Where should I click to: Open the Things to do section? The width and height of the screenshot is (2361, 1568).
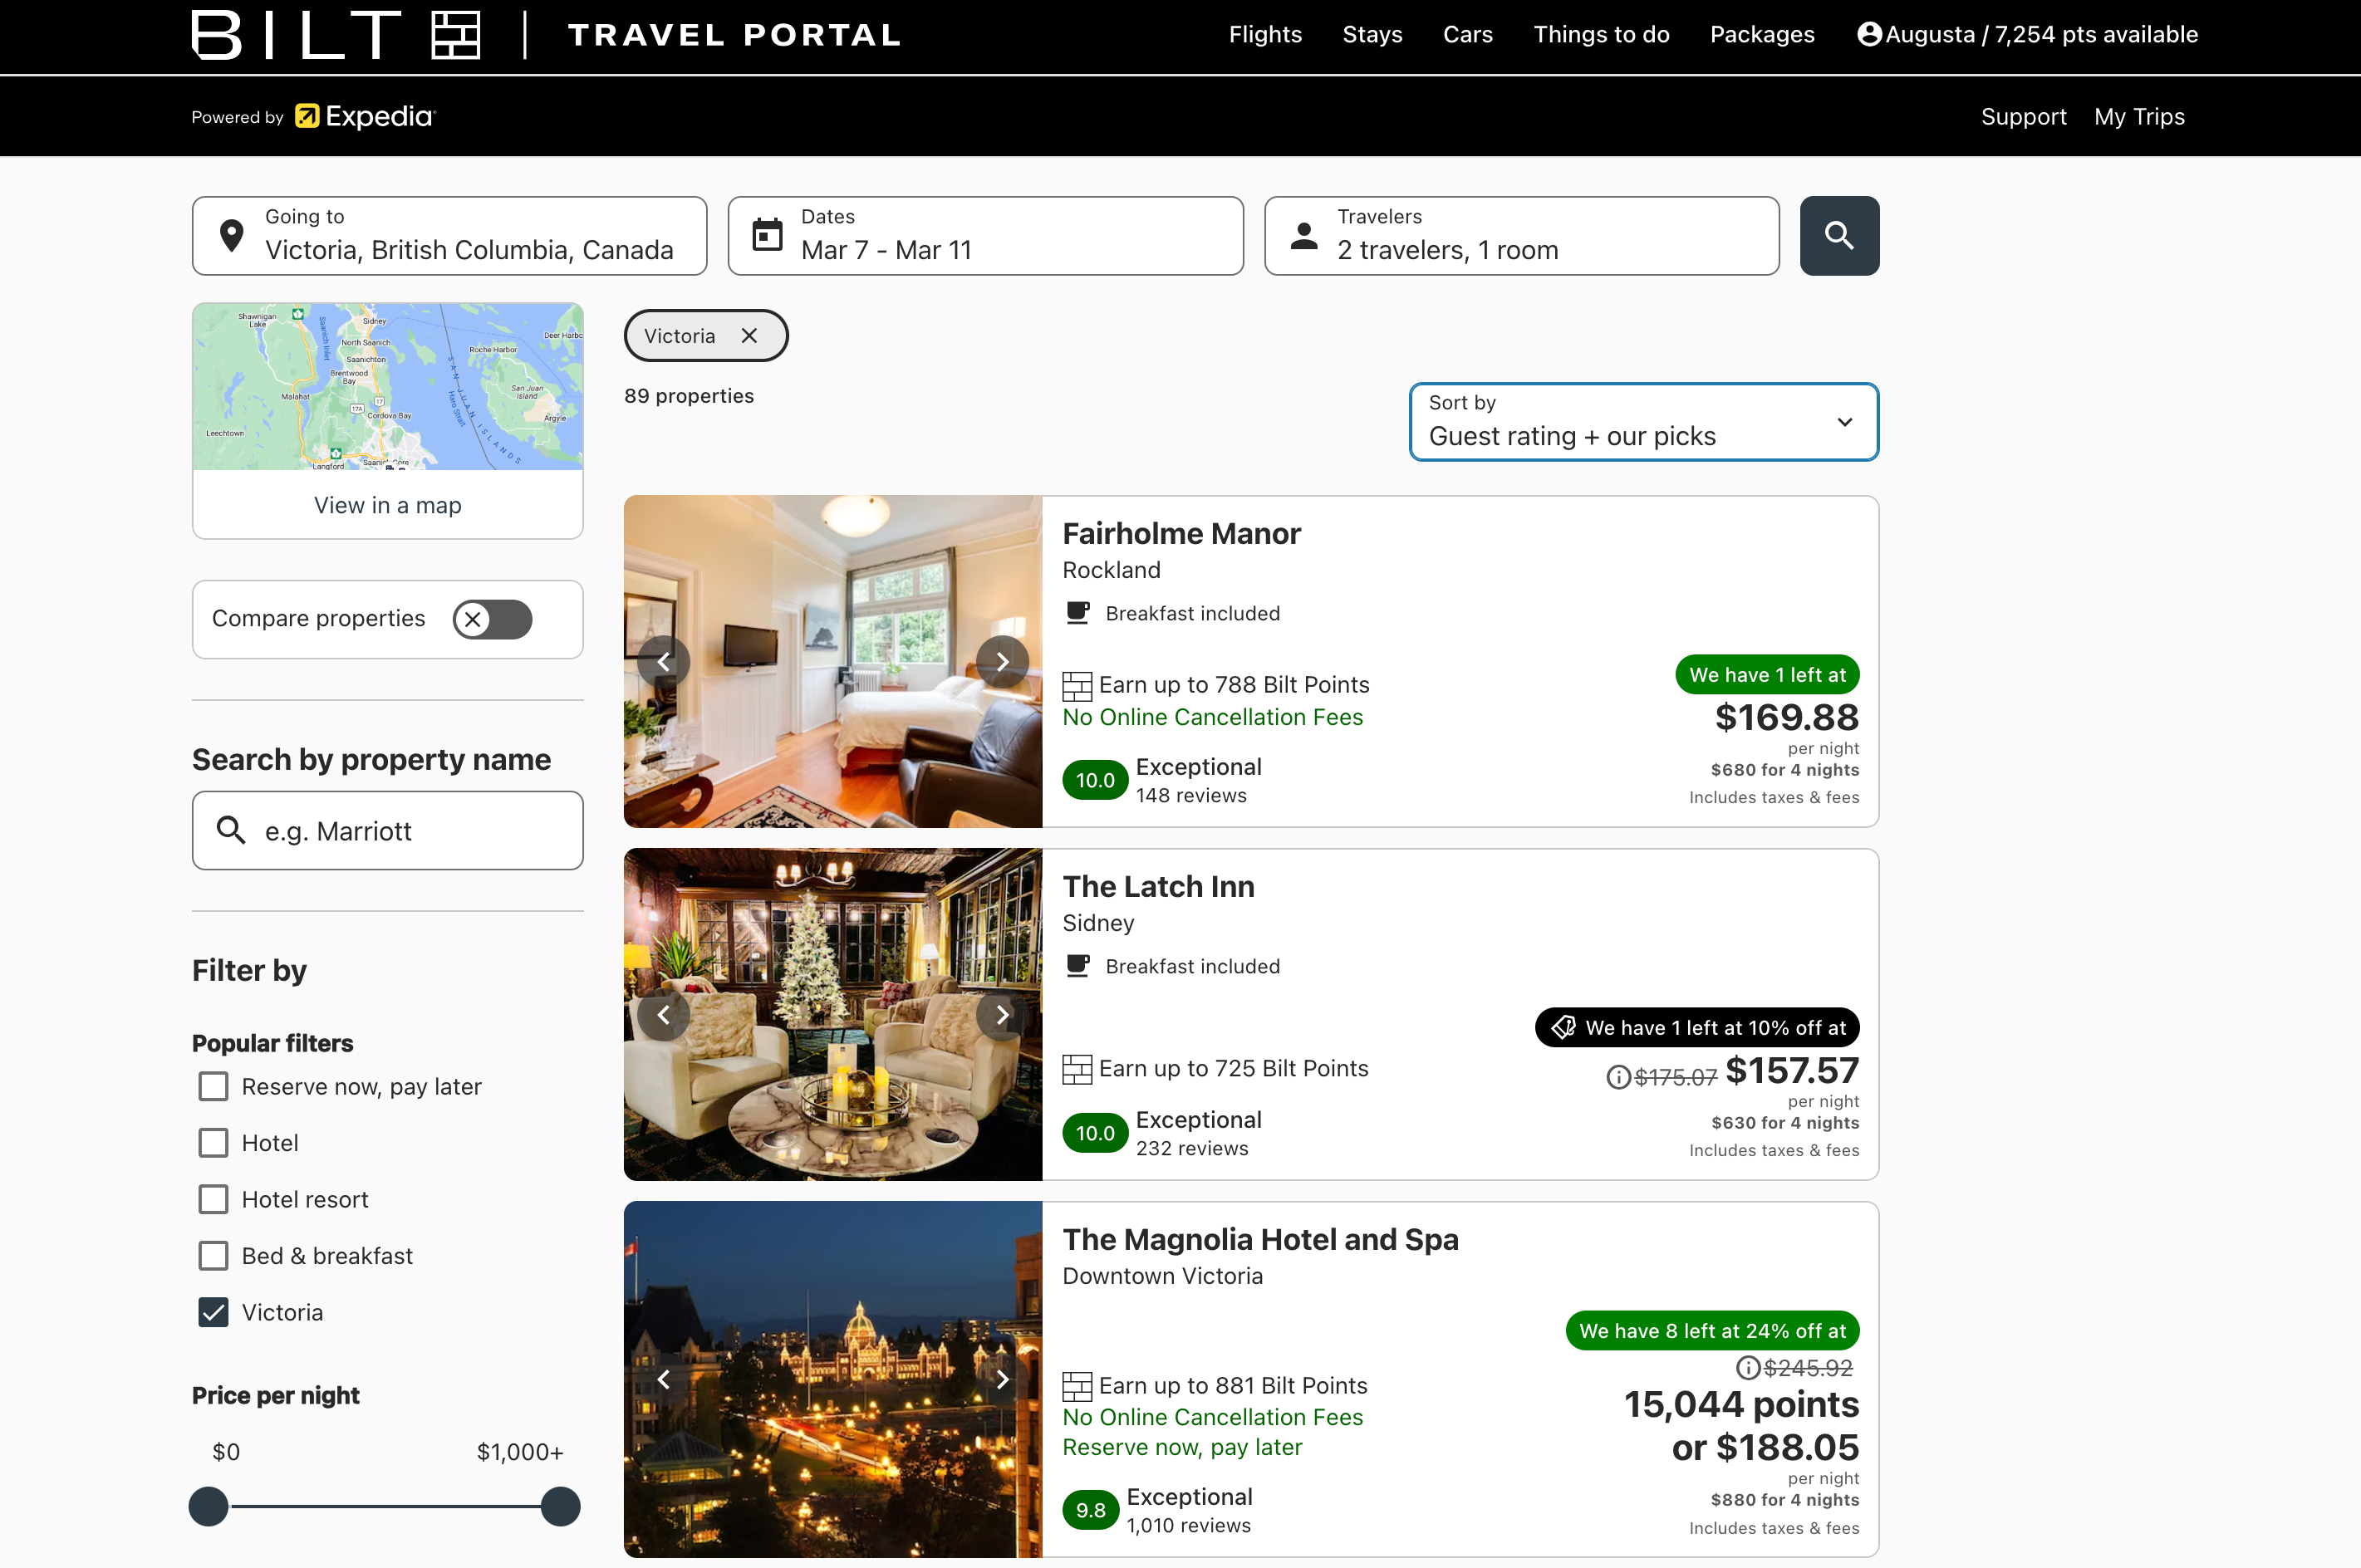[1601, 34]
